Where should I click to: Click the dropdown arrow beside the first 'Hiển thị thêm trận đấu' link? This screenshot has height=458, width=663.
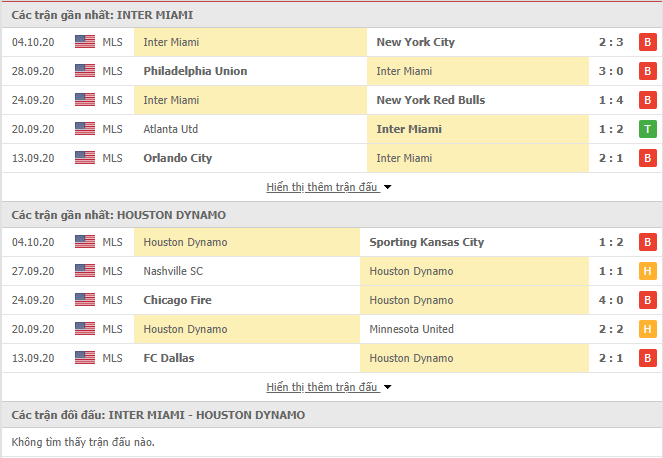387,187
